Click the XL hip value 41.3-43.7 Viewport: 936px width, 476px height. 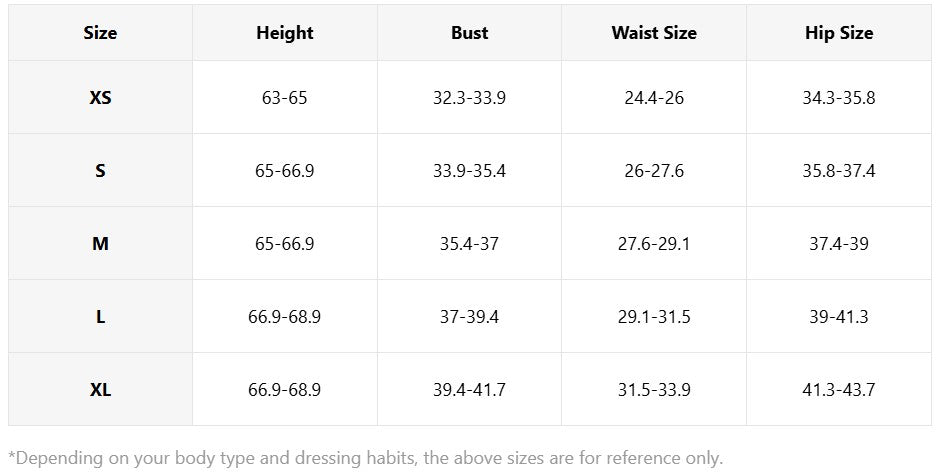[839, 390]
